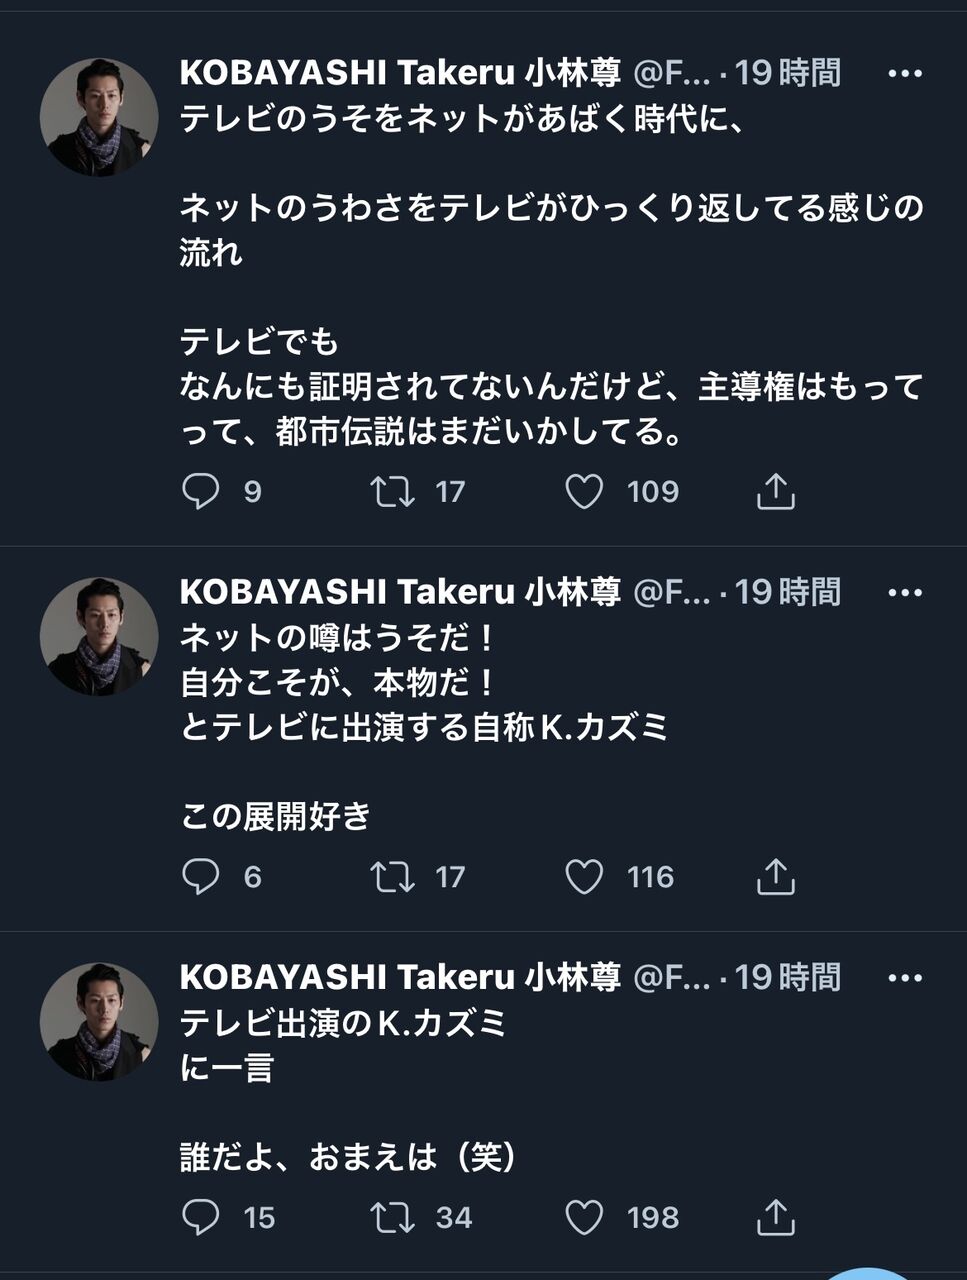This screenshot has width=967, height=1280.
Task: Share the tweet ending この展開好き
Action: click(775, 877)
